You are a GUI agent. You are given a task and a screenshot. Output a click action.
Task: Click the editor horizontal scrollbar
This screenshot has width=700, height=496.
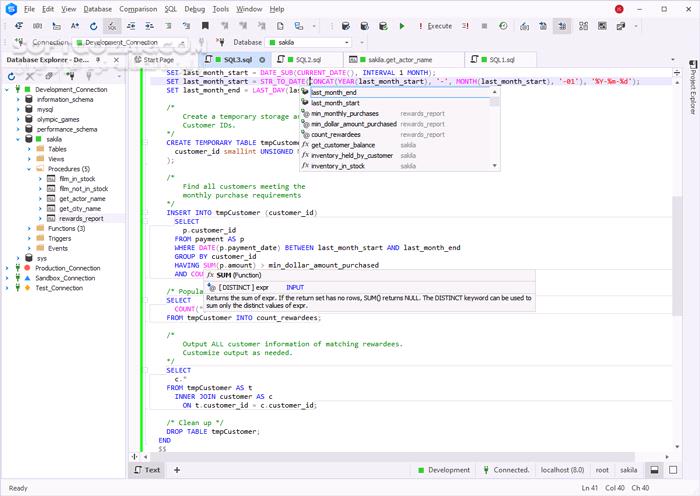[x=392, y=456]
